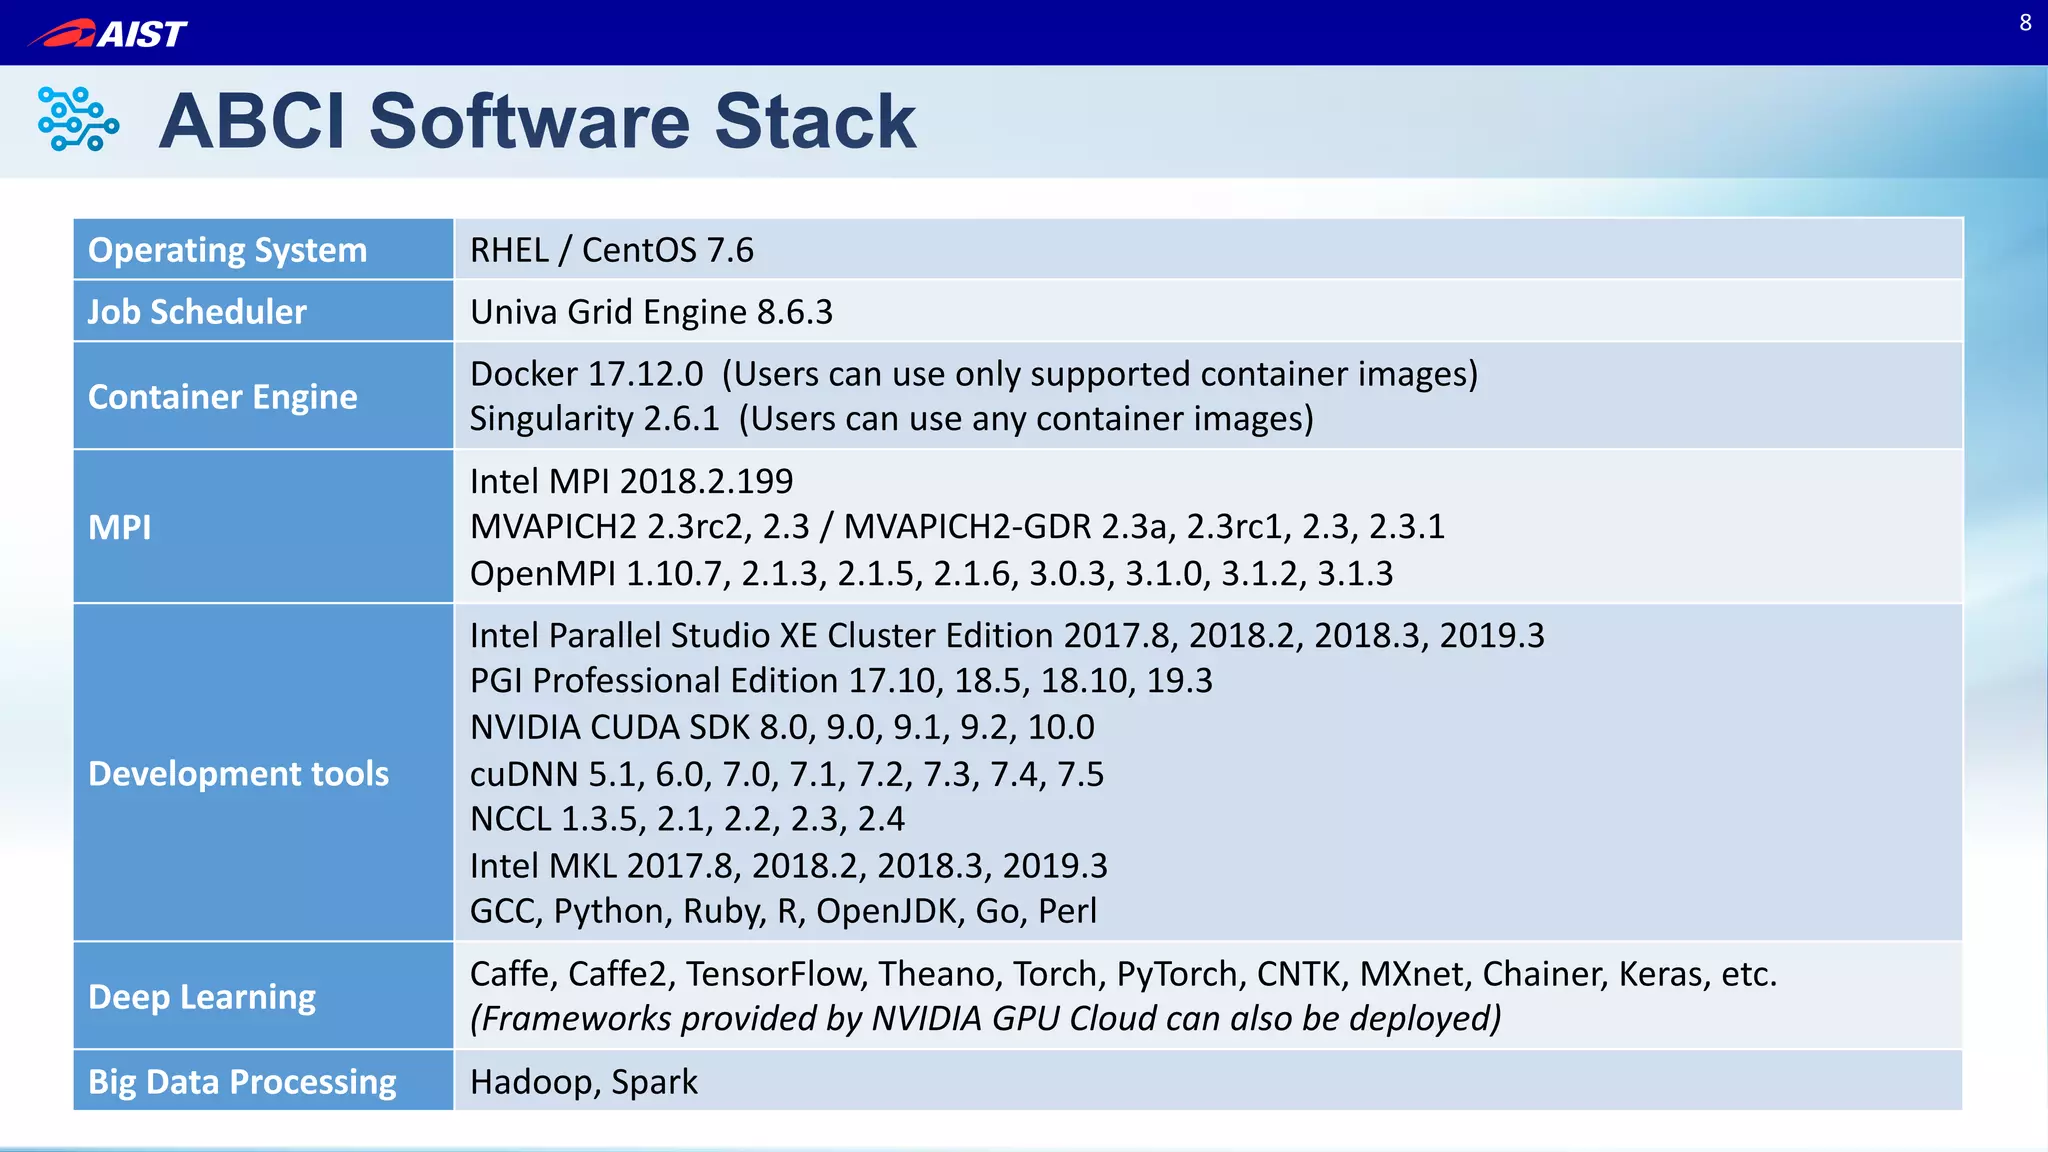Click the cuDNN versions line
This screenshot has height=1152, width=2048.
coord(786,774)
